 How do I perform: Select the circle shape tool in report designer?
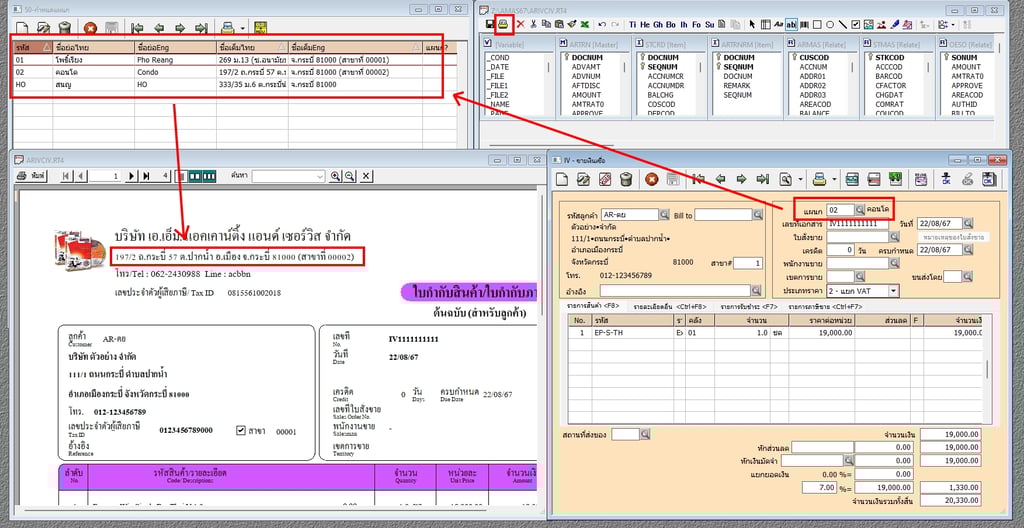pyautogui.click(x=829, y=25)
